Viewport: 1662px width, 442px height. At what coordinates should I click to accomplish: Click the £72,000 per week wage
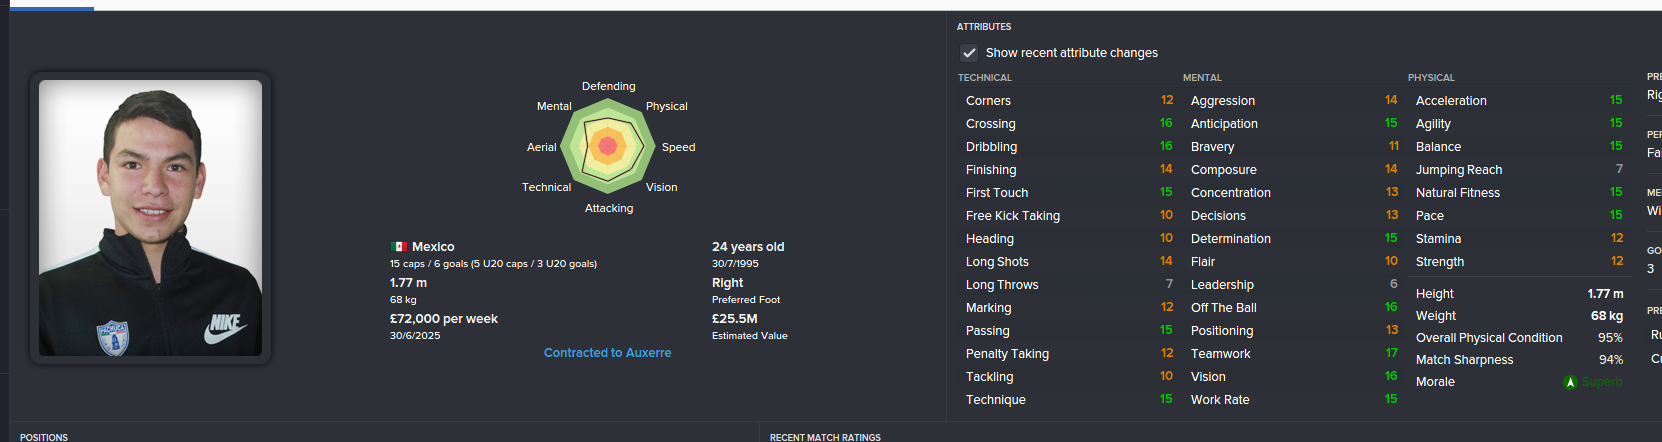[x=444, y=319]
